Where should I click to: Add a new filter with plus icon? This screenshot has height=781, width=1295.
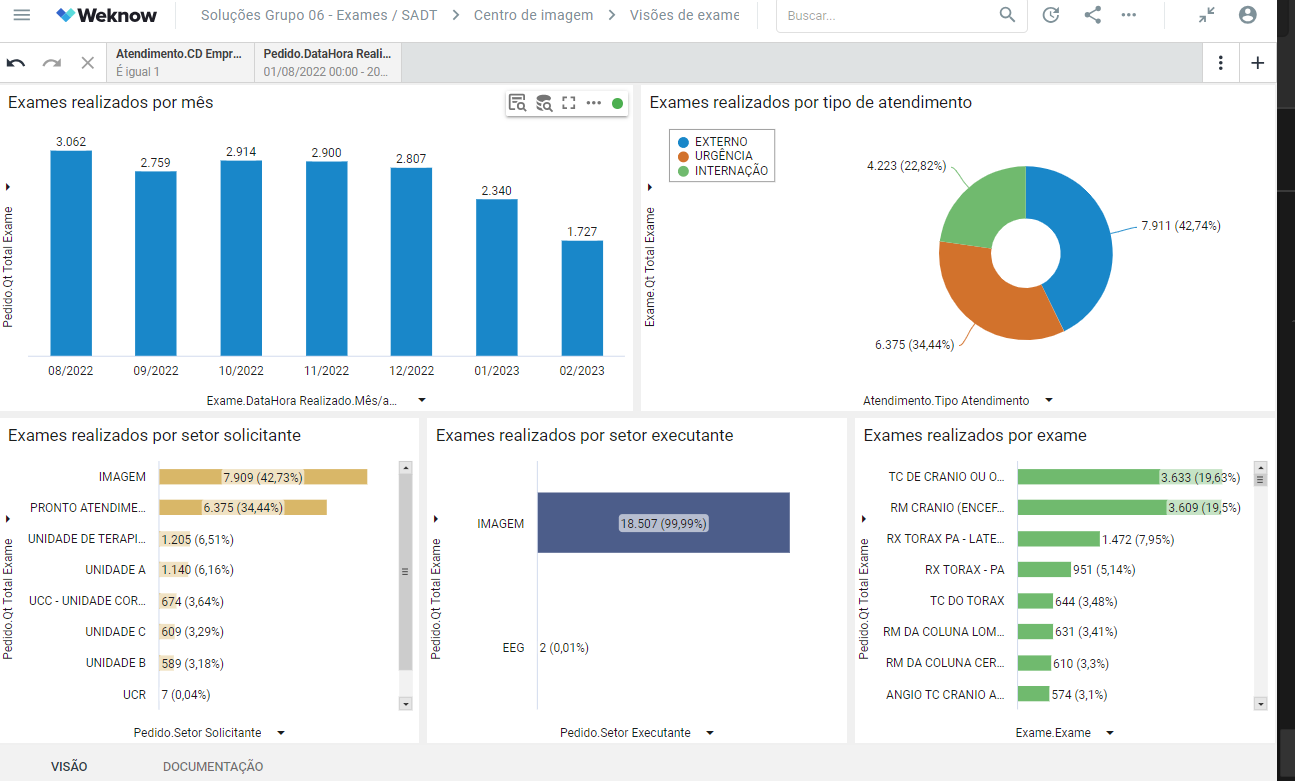tap(1258, 63)
